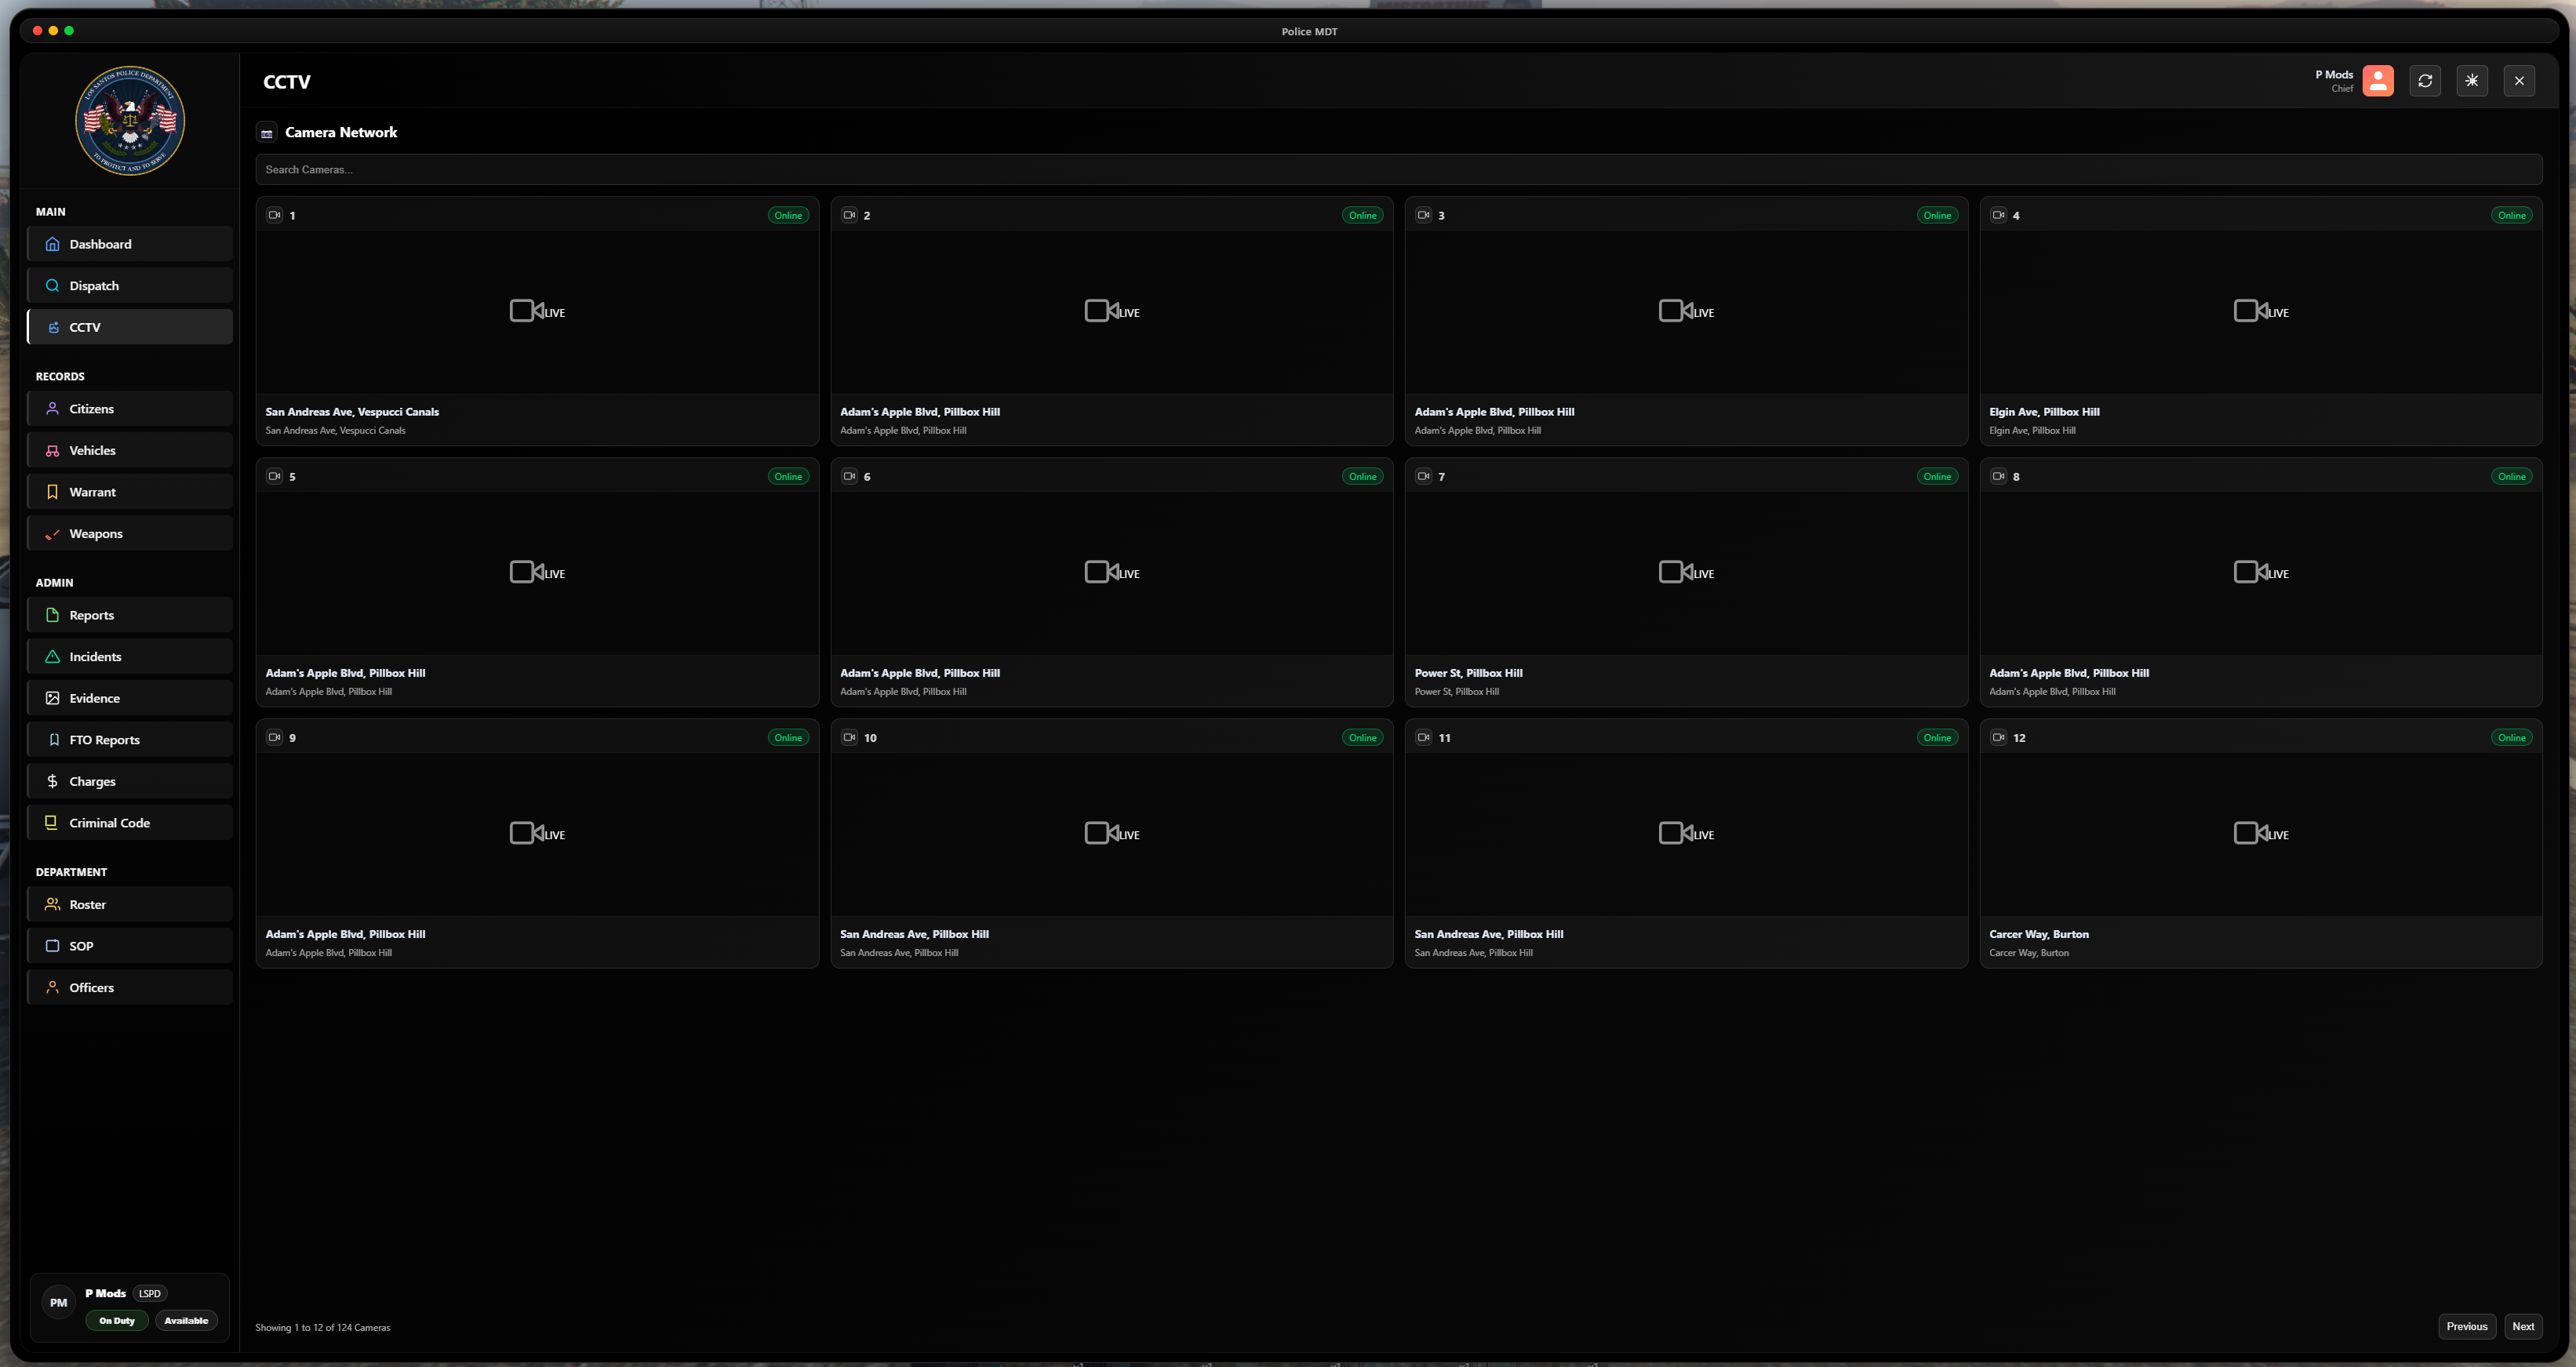Click camera icon on card 11 header
The height and width of the screenshot is (1367, 2576).
tap(1423, 737)
